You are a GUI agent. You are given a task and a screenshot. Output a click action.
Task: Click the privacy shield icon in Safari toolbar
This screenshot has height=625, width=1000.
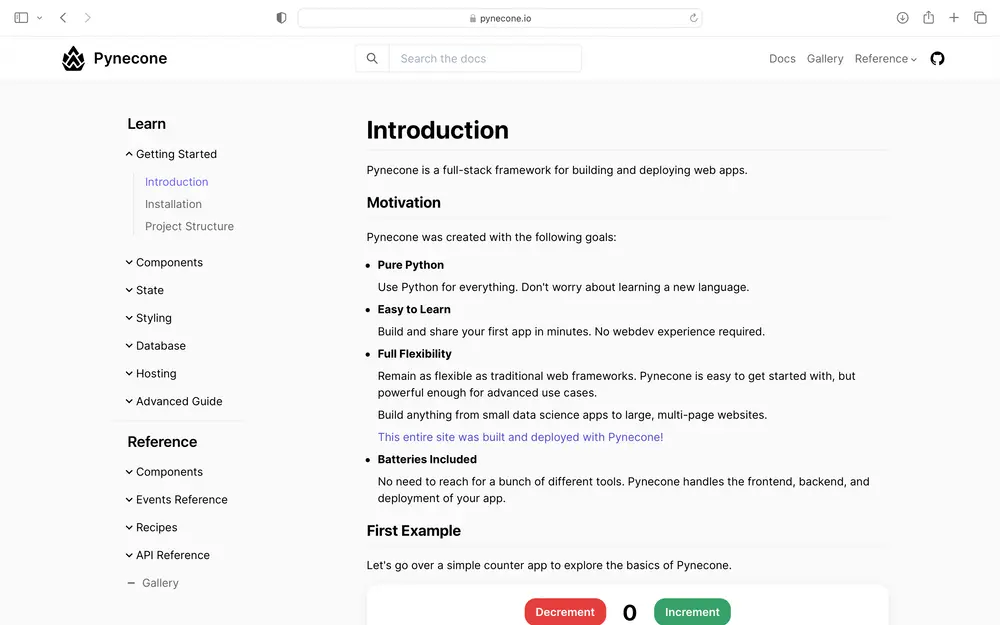pyautogui.click(x=281, y=16)
